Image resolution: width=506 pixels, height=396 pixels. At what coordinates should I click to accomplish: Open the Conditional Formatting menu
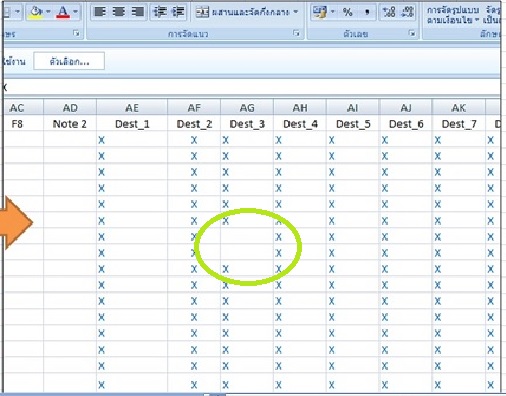tap(453, 15)
